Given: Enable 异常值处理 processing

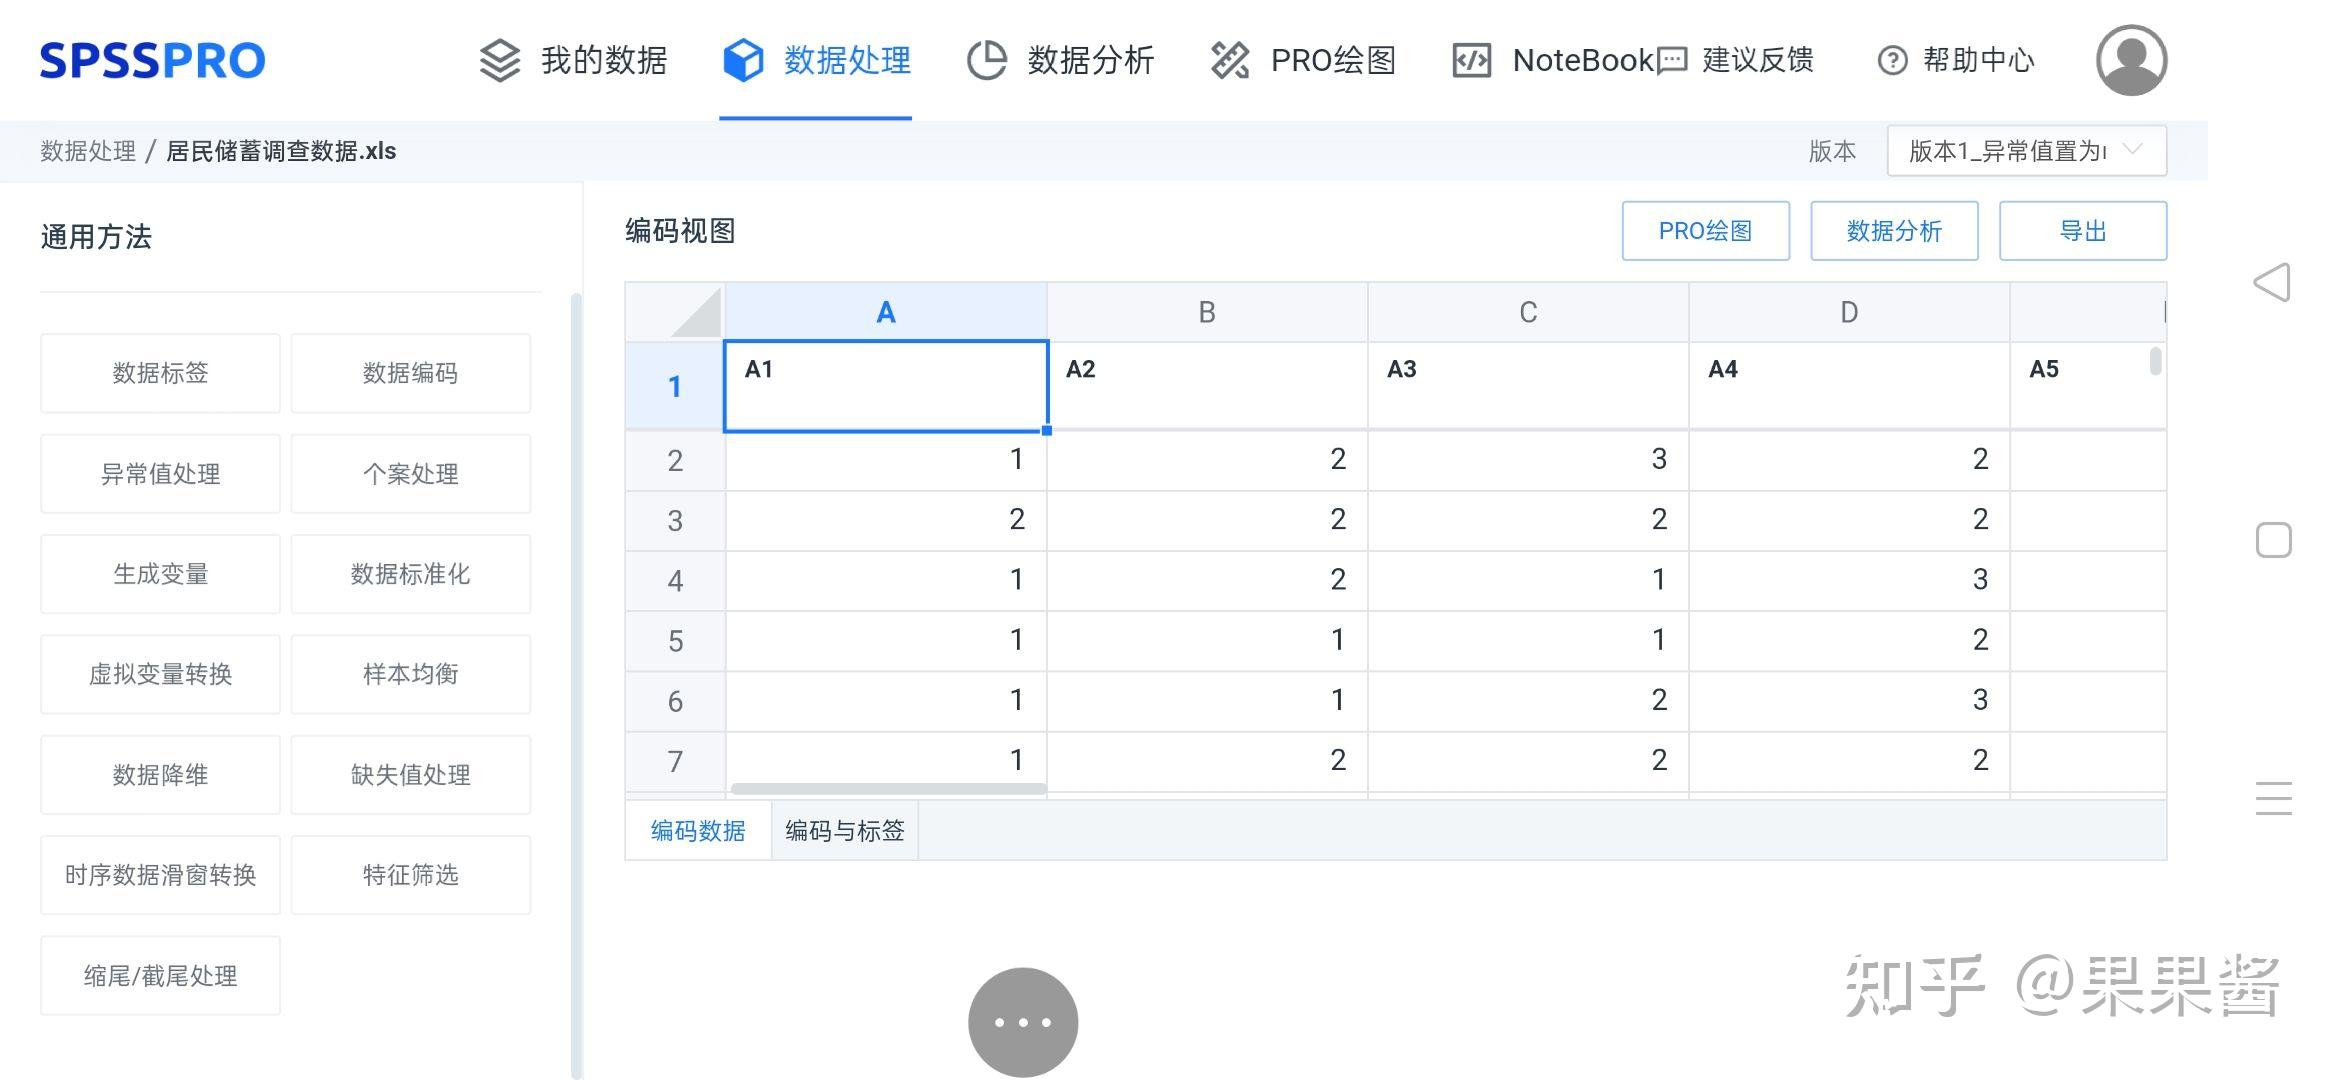Looking at the screenshot, I should [x=159, y=473].
